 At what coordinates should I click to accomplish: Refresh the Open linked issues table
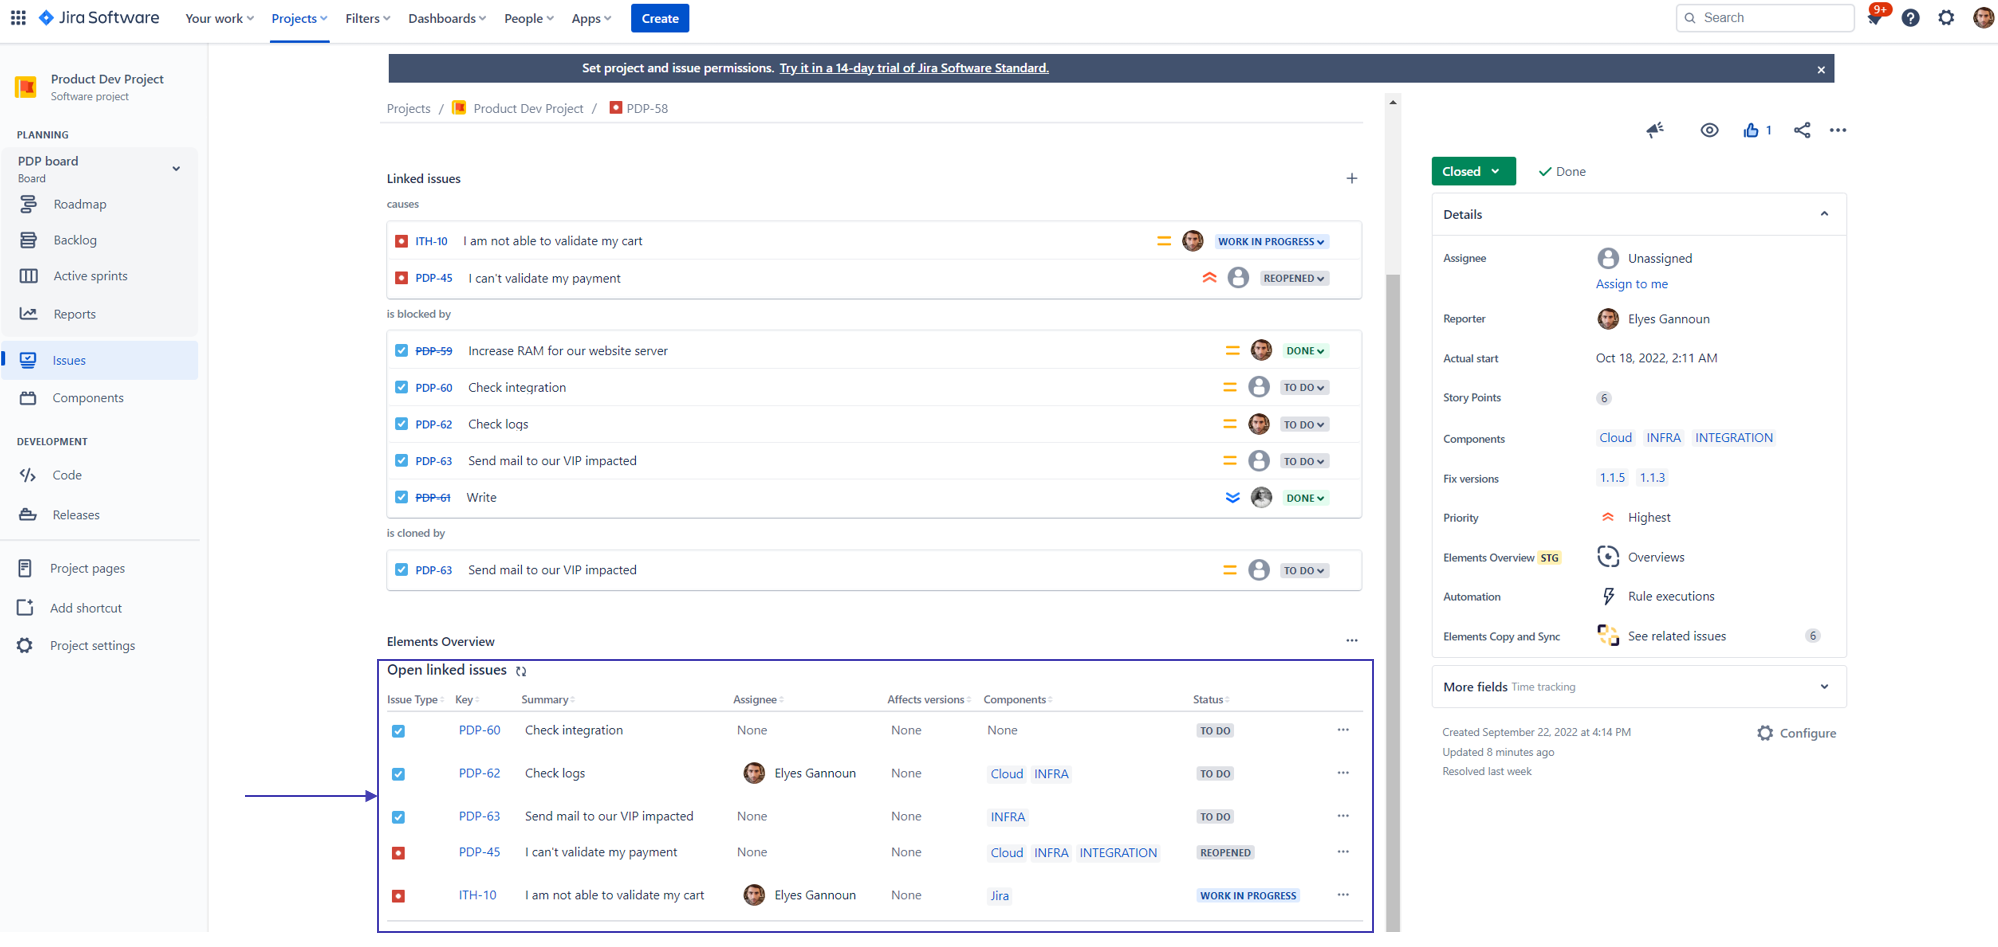pyautogui.click(x=521, y=671)
